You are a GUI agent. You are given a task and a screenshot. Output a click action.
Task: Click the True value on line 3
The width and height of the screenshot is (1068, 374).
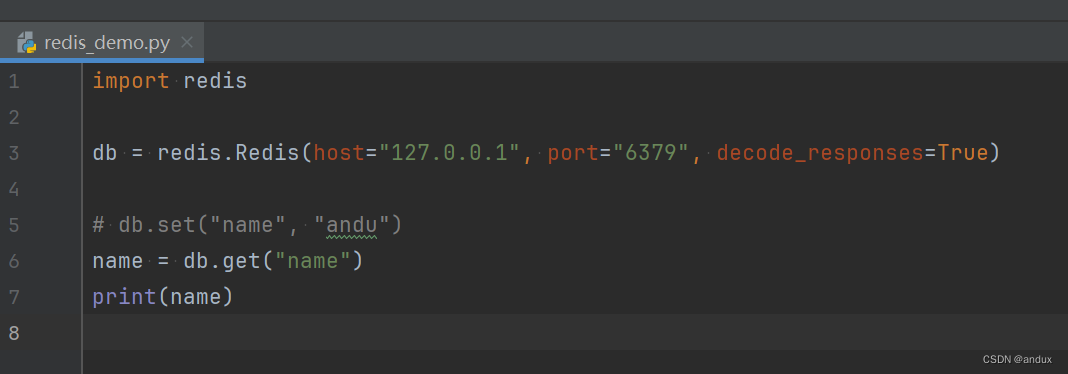coord(963,153)
